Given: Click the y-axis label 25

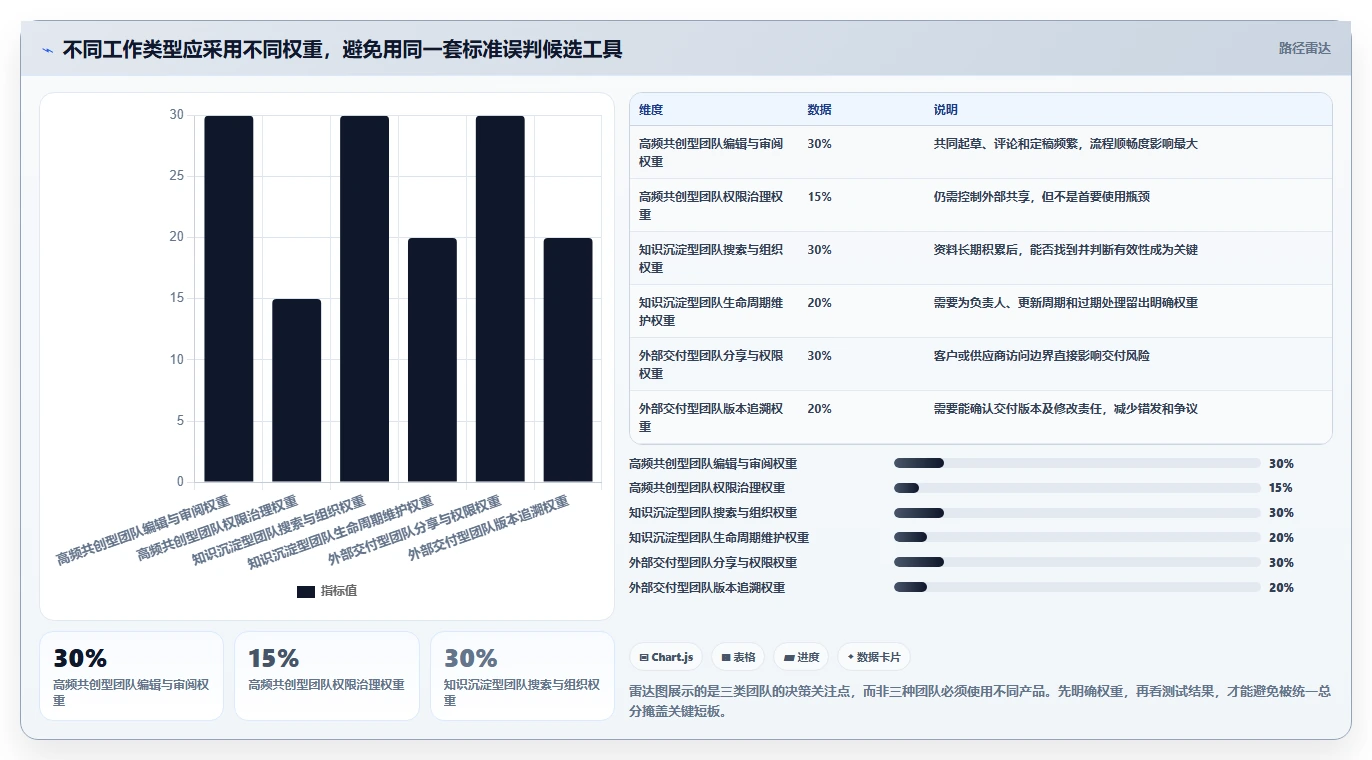Looking at the screenshot, I should (x=177, y=176).
